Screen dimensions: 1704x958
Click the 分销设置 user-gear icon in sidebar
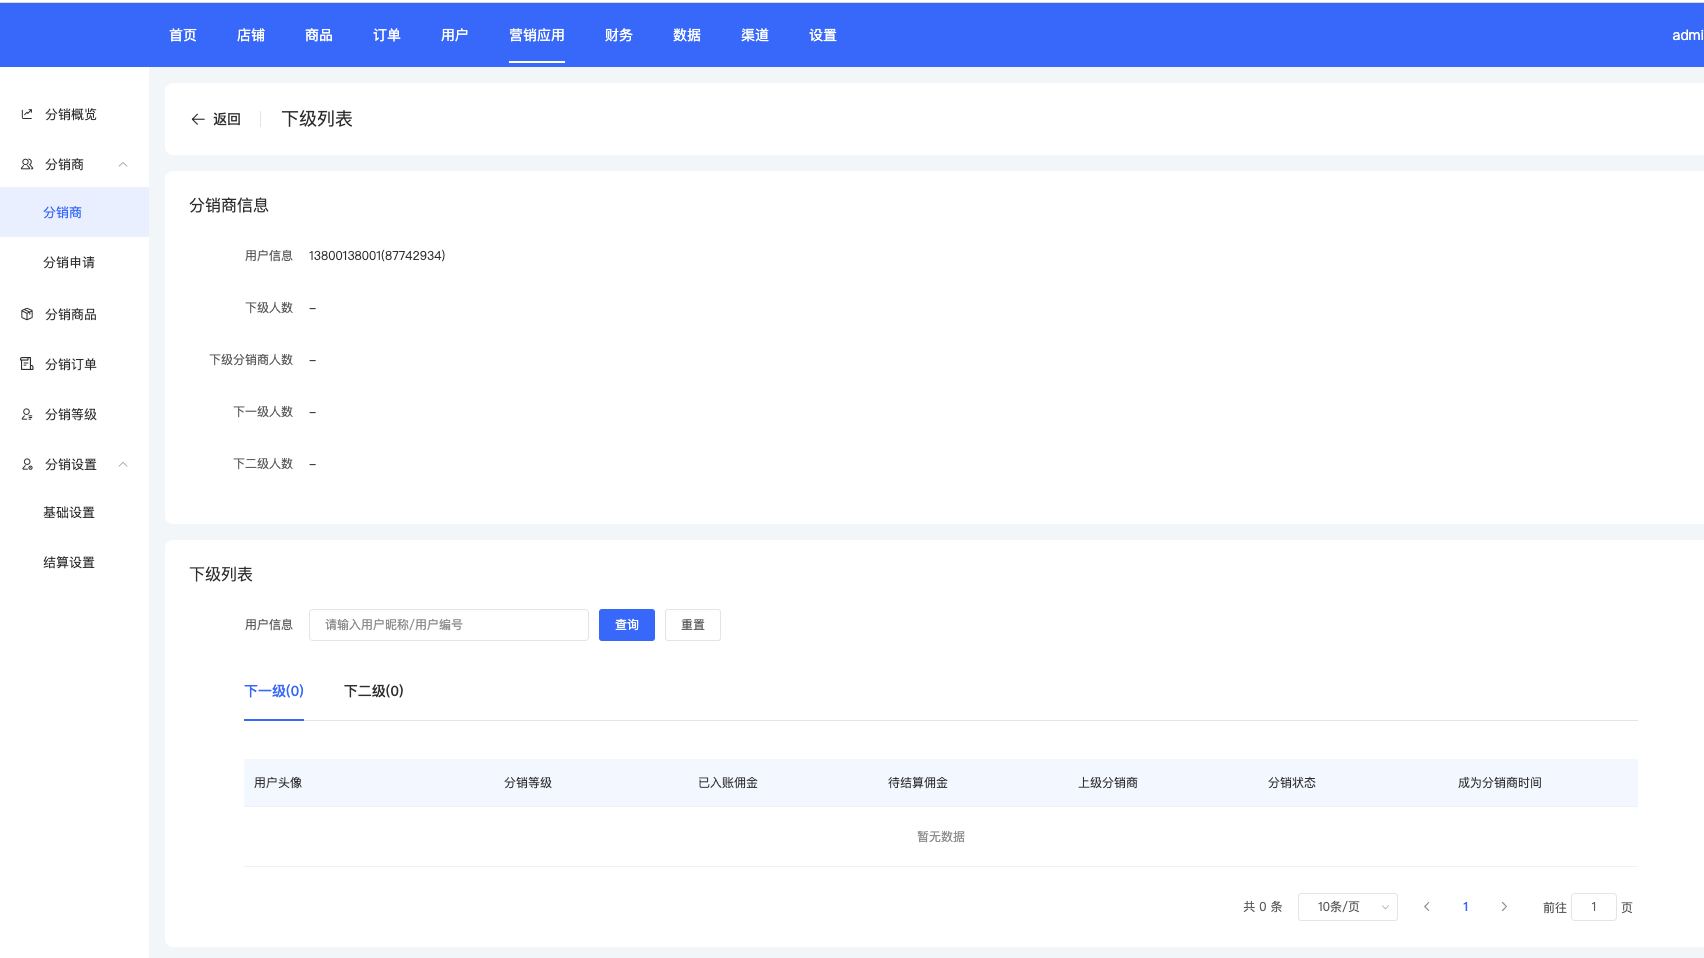pyautogui.click(x=27, y=464)
